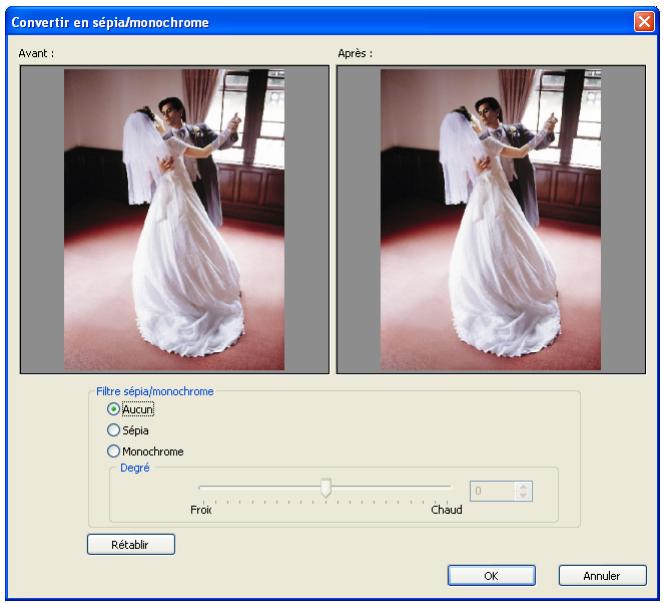Image resolution: width=664 pixels, height=603 pixels.
Task: Increase Degré value with up arrow
Action: click(x=524, y=487)
